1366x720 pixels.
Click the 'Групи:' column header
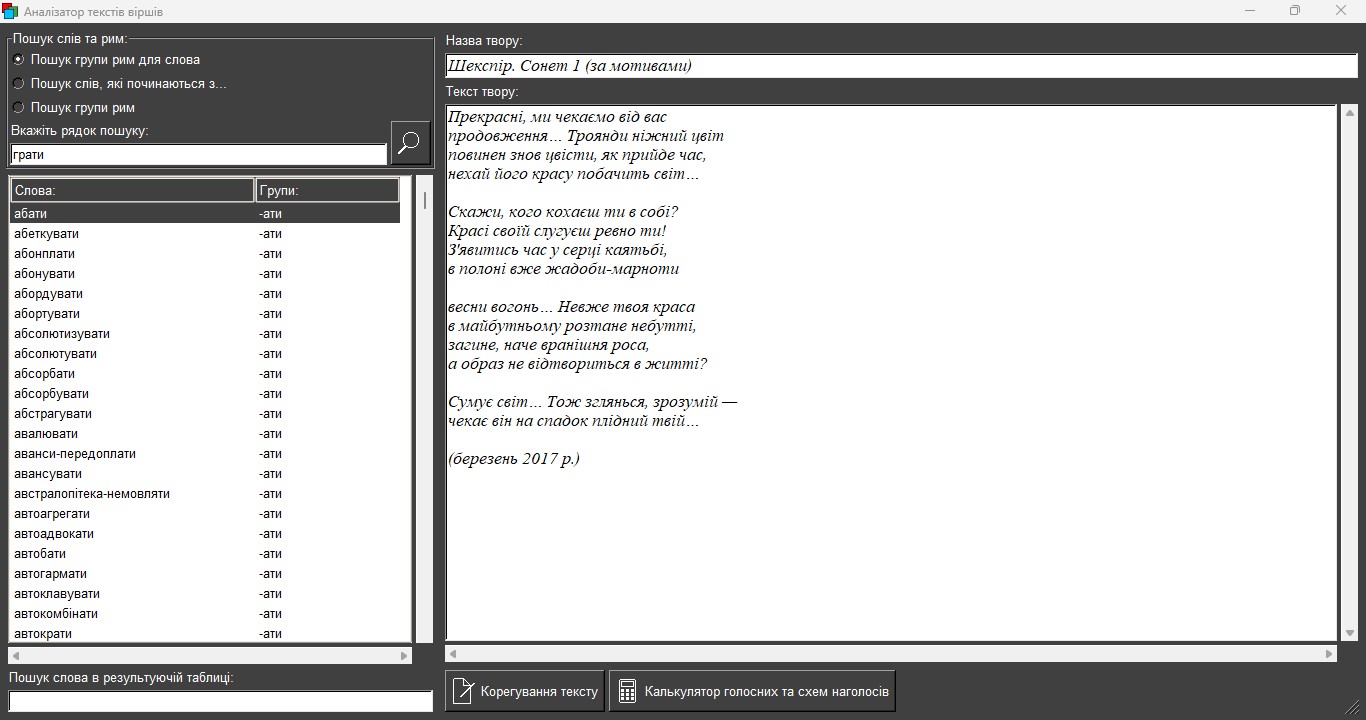pos(328,190)
